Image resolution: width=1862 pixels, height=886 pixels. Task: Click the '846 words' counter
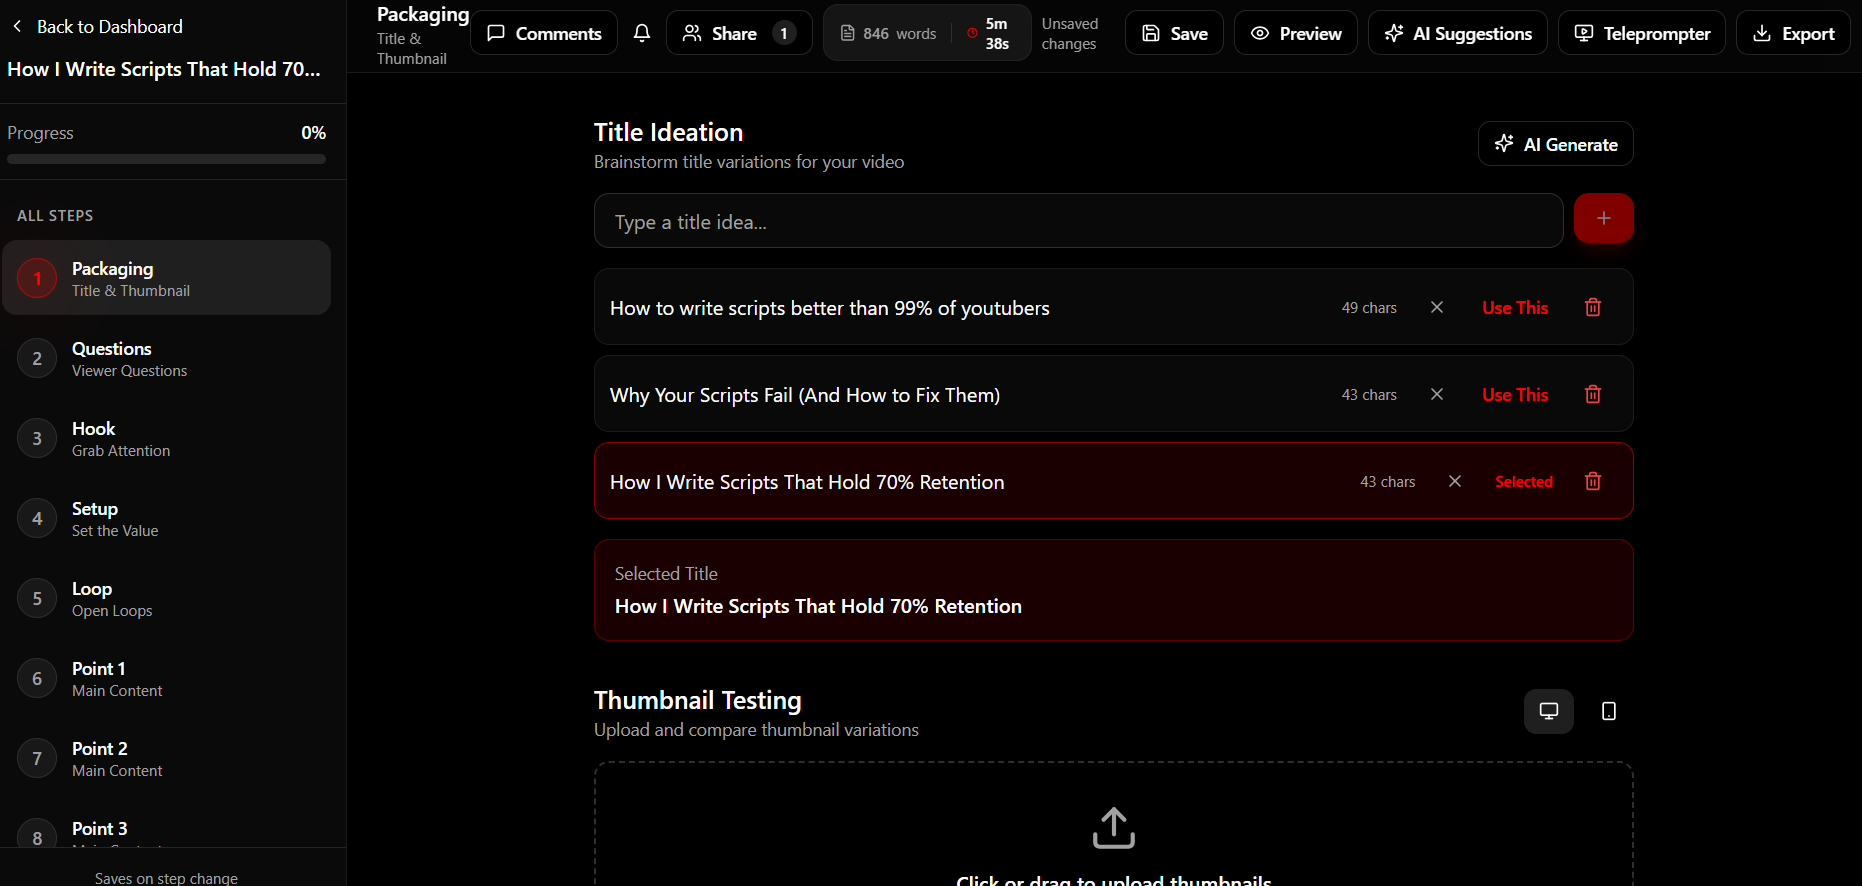point(888,33)
